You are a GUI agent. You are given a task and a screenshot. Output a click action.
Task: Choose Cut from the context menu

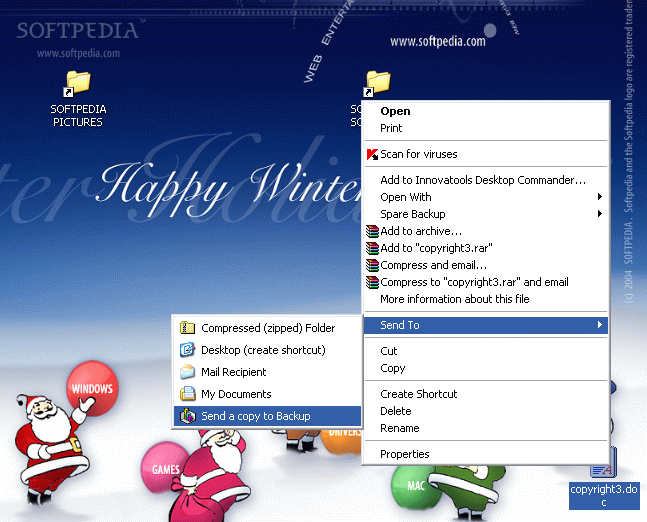tap(486, 351)
